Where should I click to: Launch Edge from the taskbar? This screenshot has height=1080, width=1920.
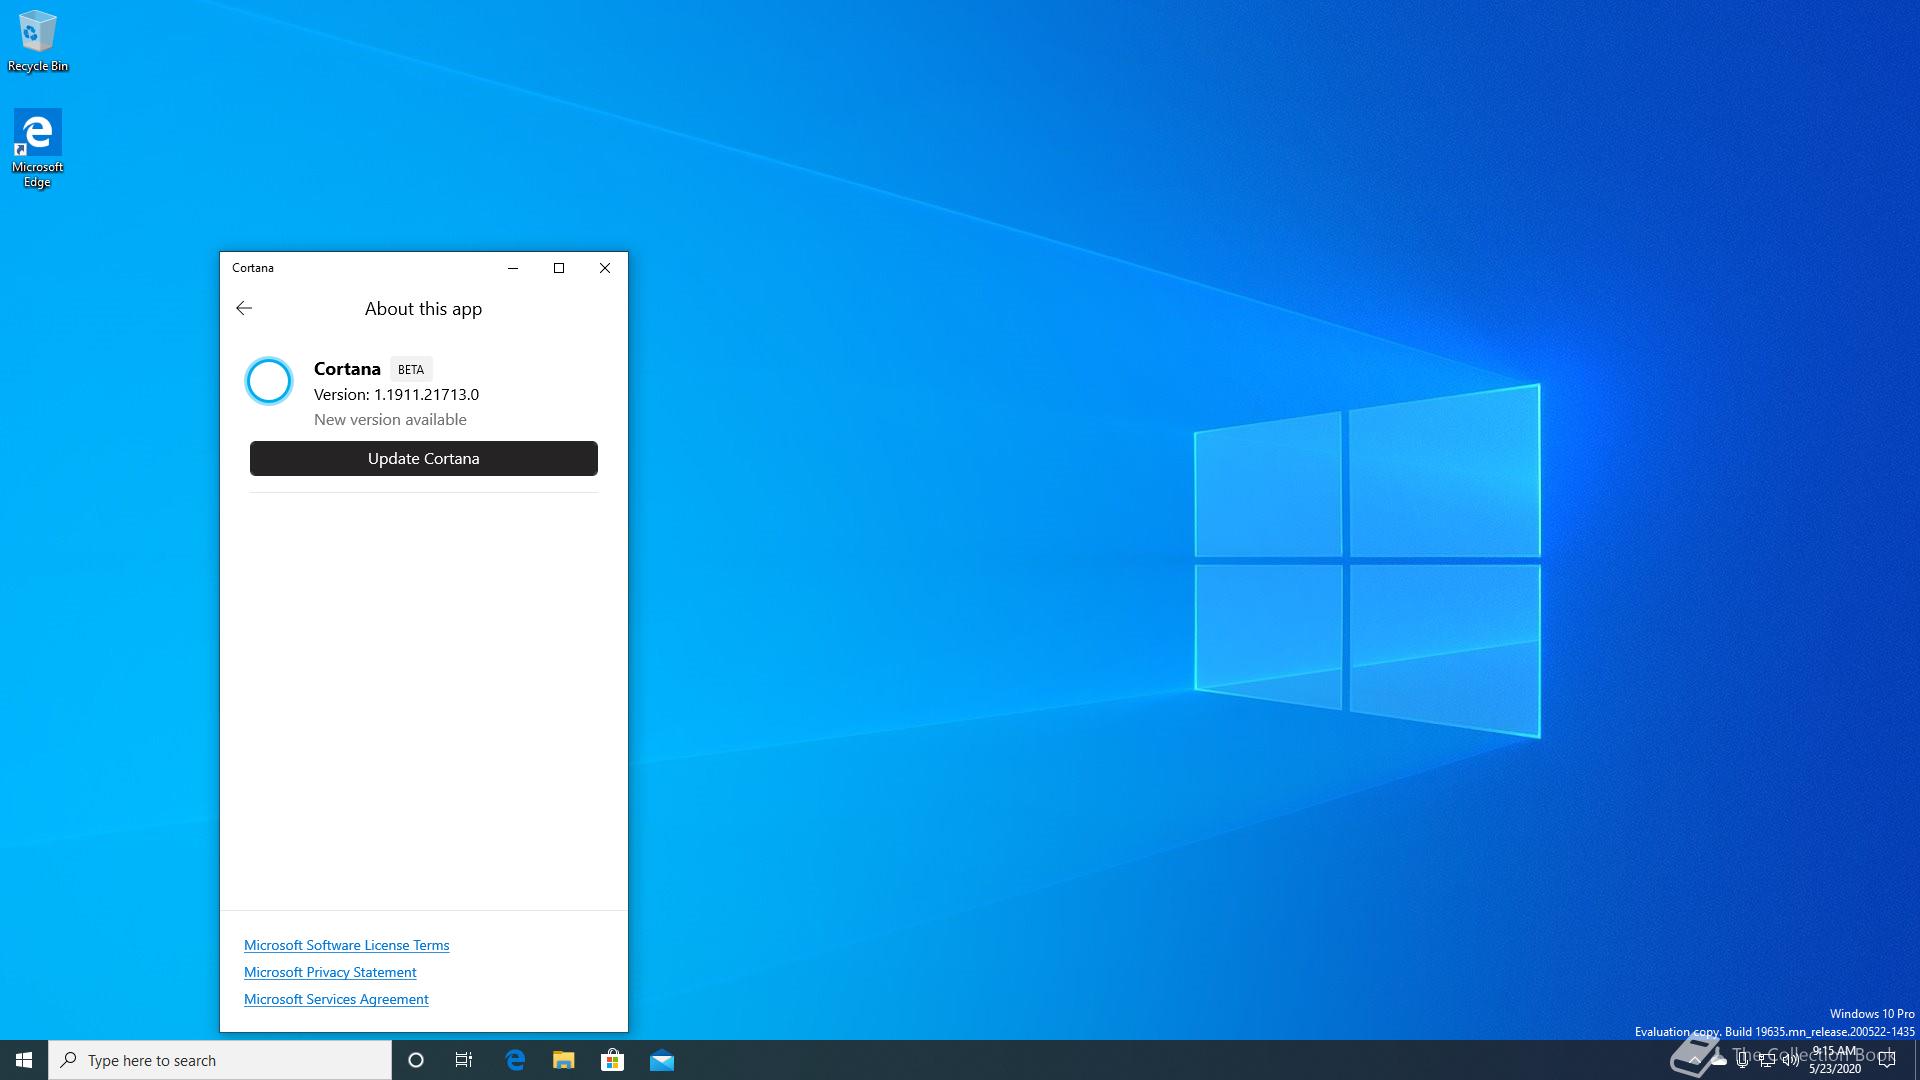click(x=515, y=1060)
